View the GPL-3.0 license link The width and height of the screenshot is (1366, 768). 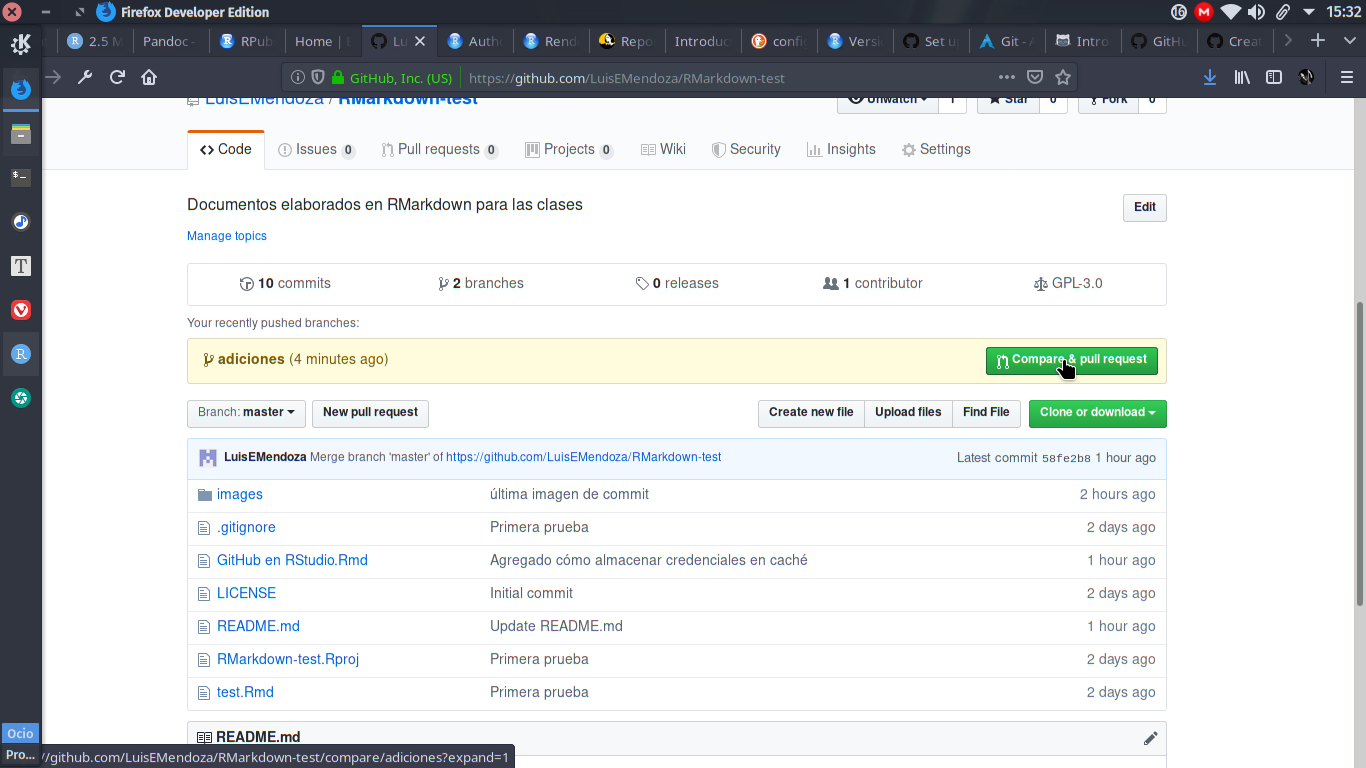1068,283
